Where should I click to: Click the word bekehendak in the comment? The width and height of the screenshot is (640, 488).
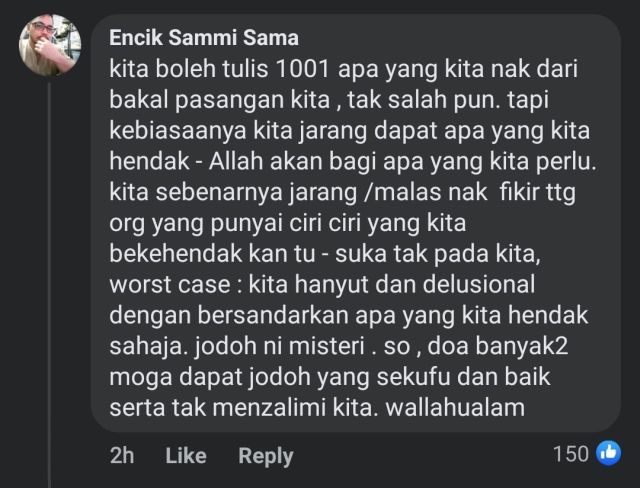(x=176, y=253)
